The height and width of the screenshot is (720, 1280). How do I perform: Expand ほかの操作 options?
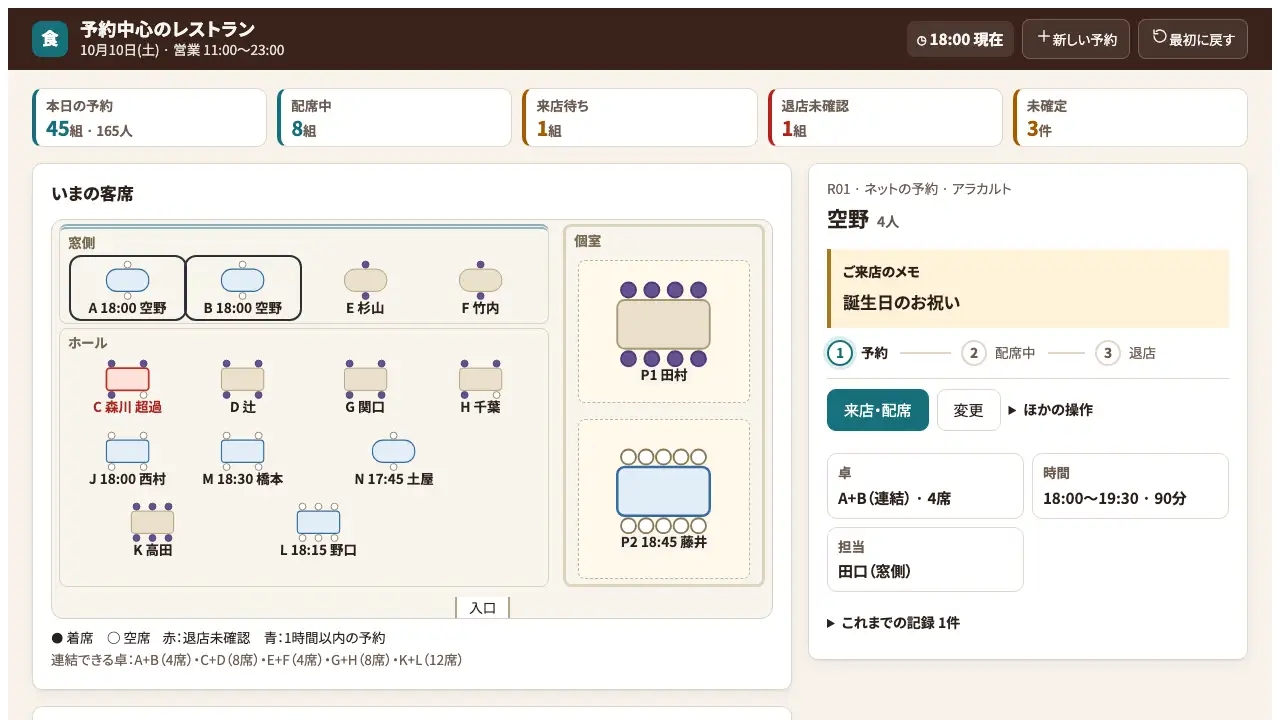coord(1051,410)
